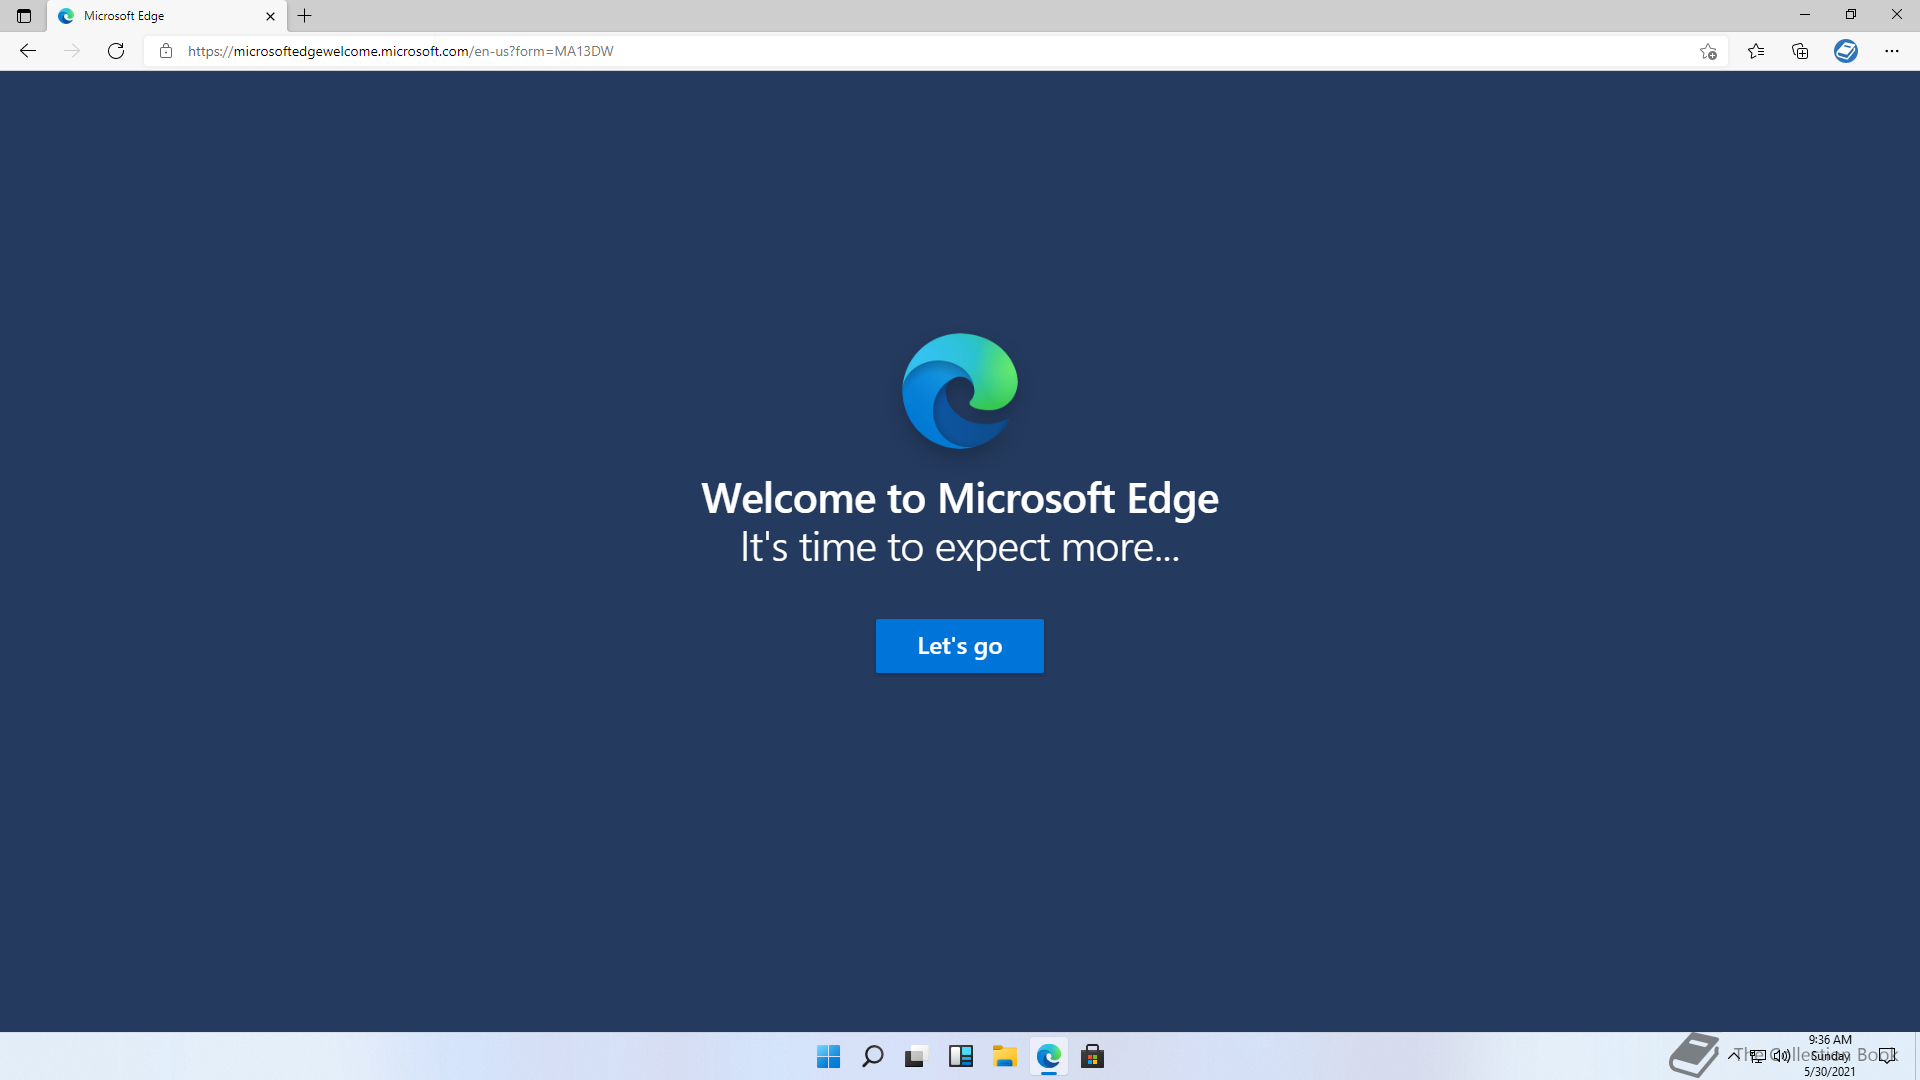Image resolution: width=1920 pixels, height=1080 pixels.
Task: Minimize the Edge window
Action: click(1805, 15)
